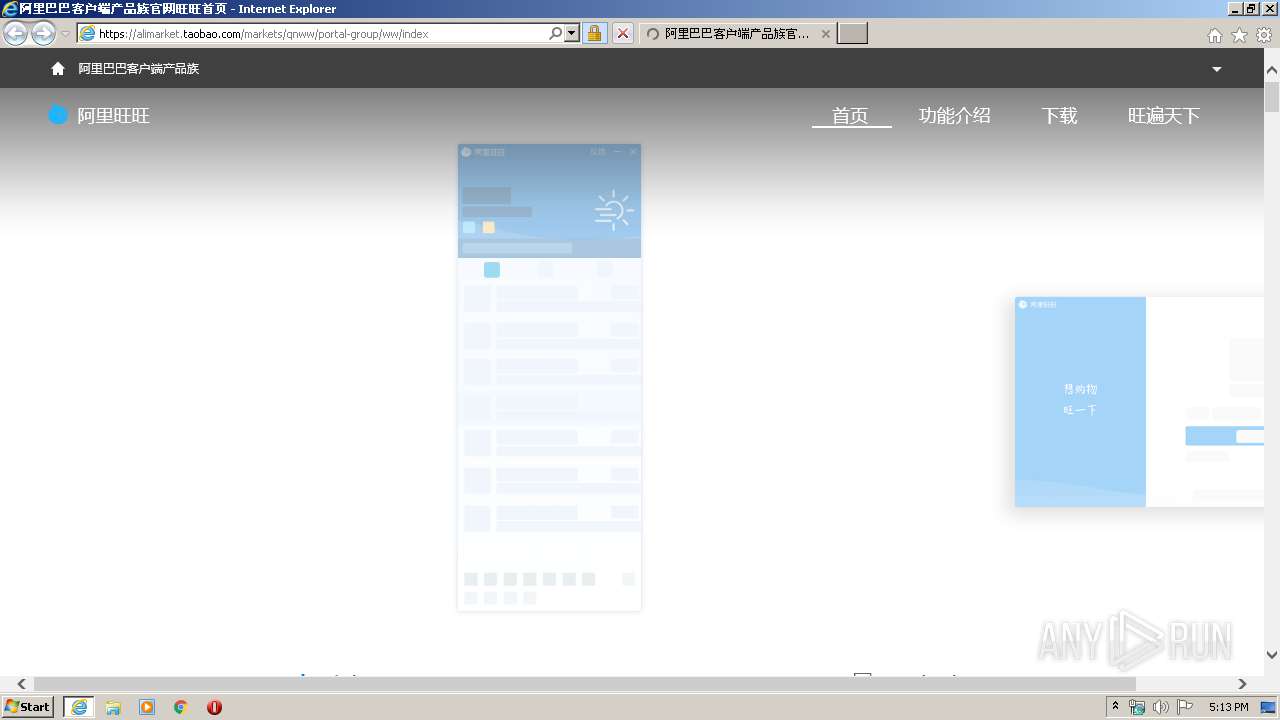Viewport: 1280px width, 720px height.
Task: Open the Tools gear menu
Action: [1264, 35]
